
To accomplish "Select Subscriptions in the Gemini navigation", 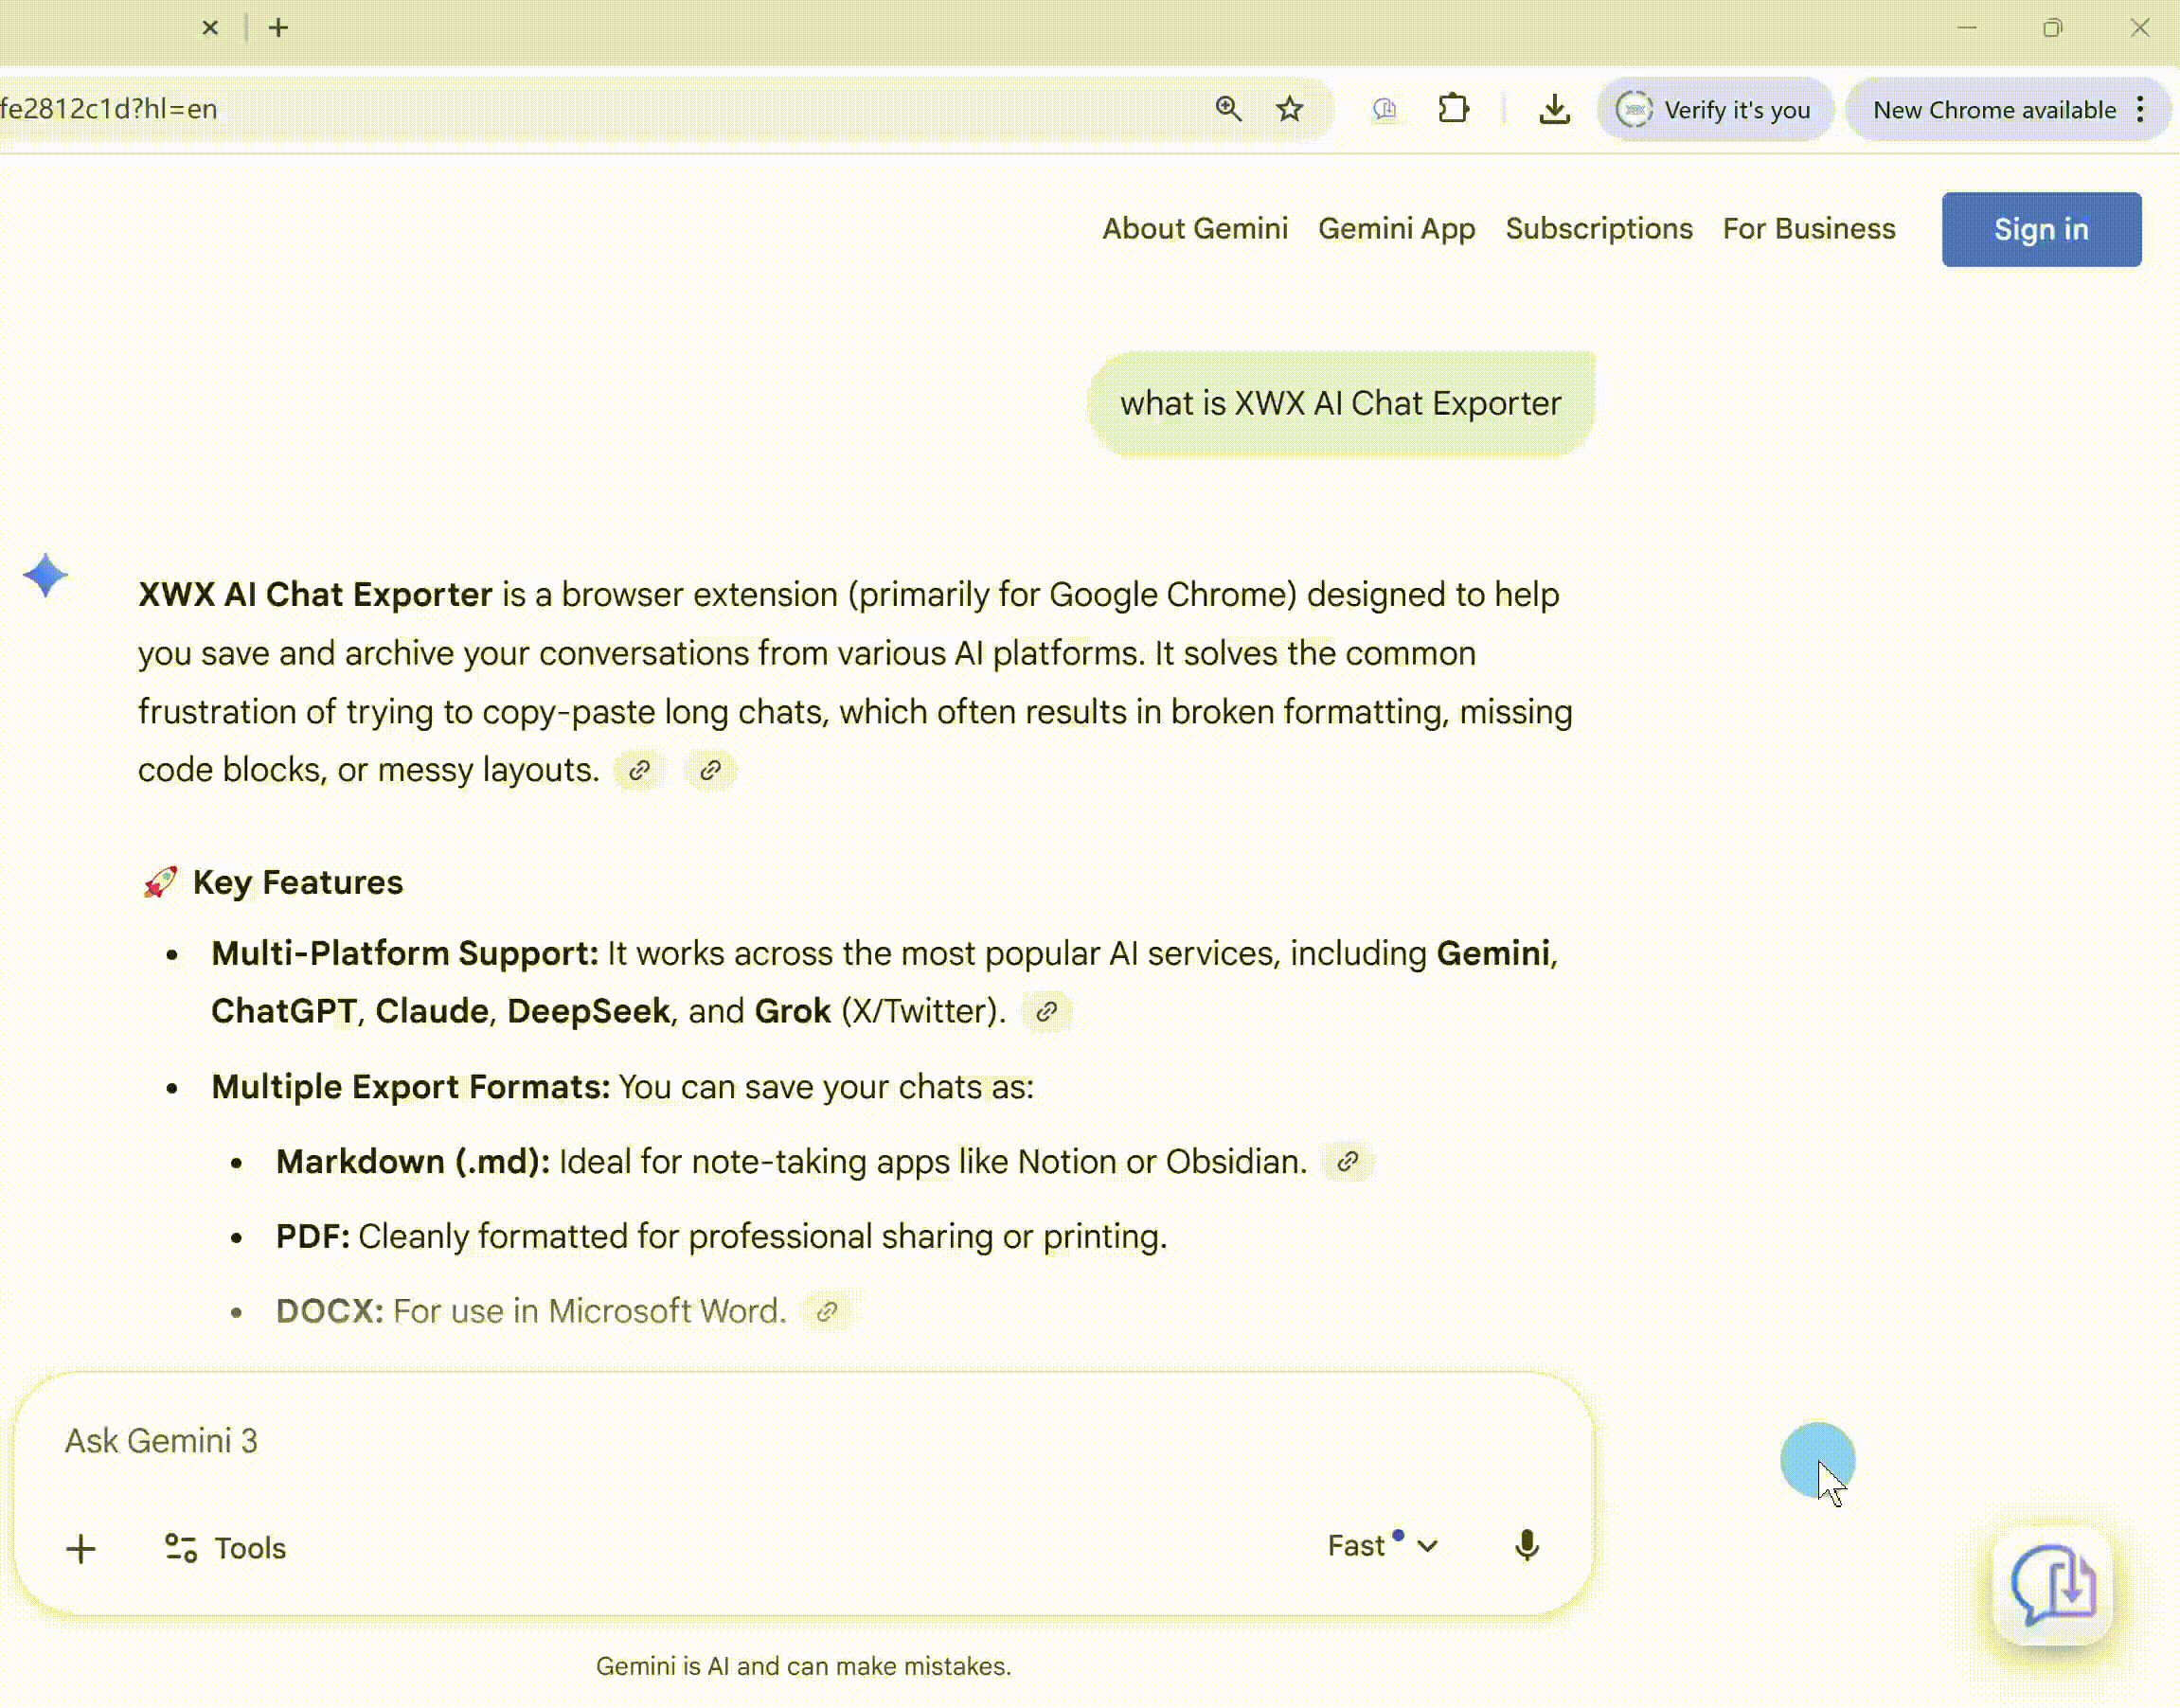I will tap(1598, 229).
